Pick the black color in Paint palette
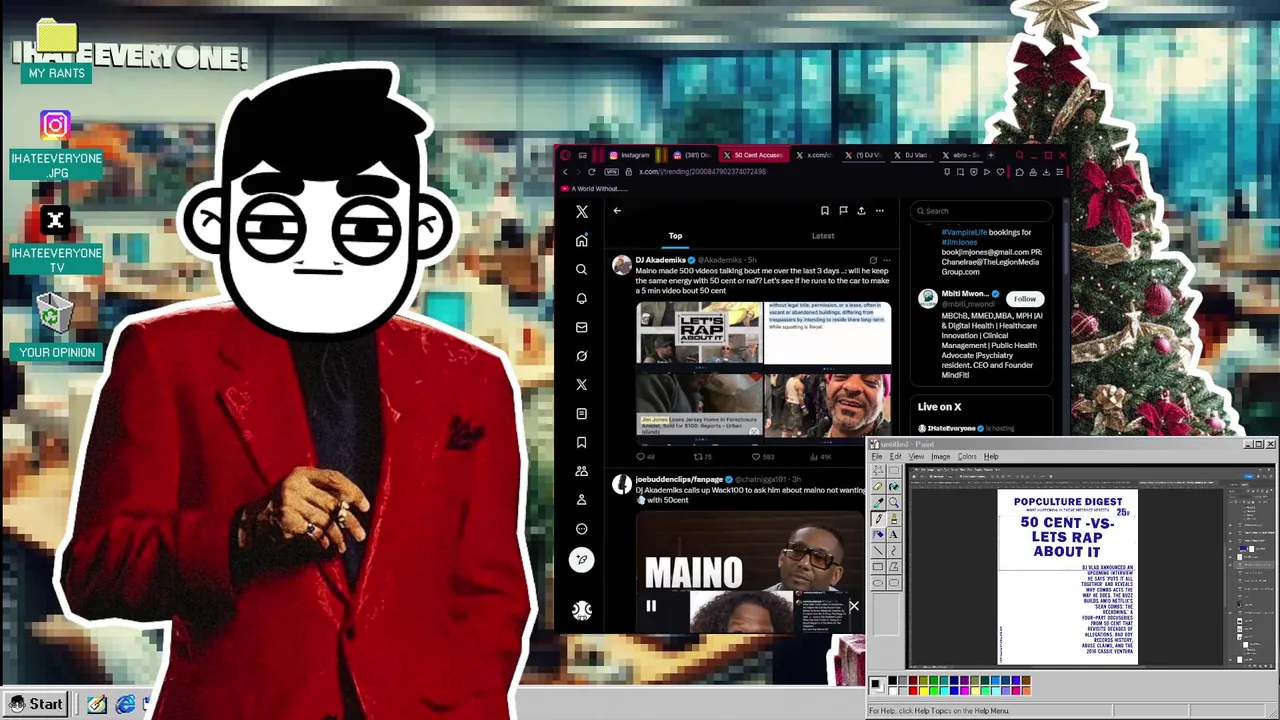 [892, 680]
